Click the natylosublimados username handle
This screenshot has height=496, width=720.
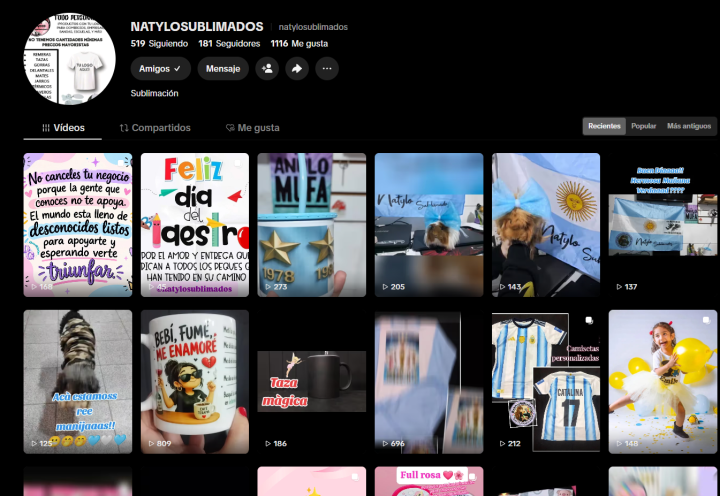coord(313,27)
